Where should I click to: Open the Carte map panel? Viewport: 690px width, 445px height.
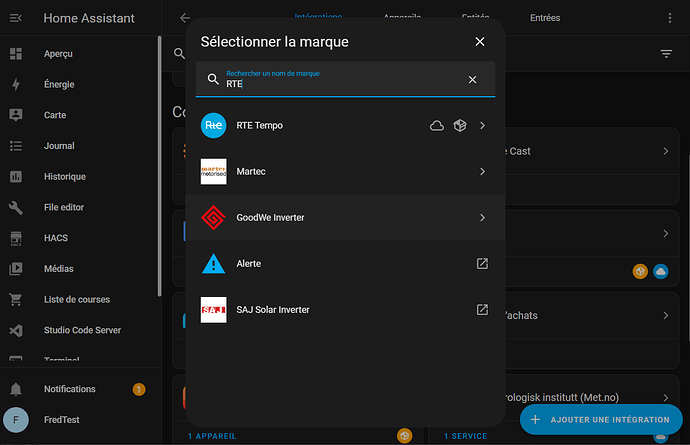tap(81, 115)
